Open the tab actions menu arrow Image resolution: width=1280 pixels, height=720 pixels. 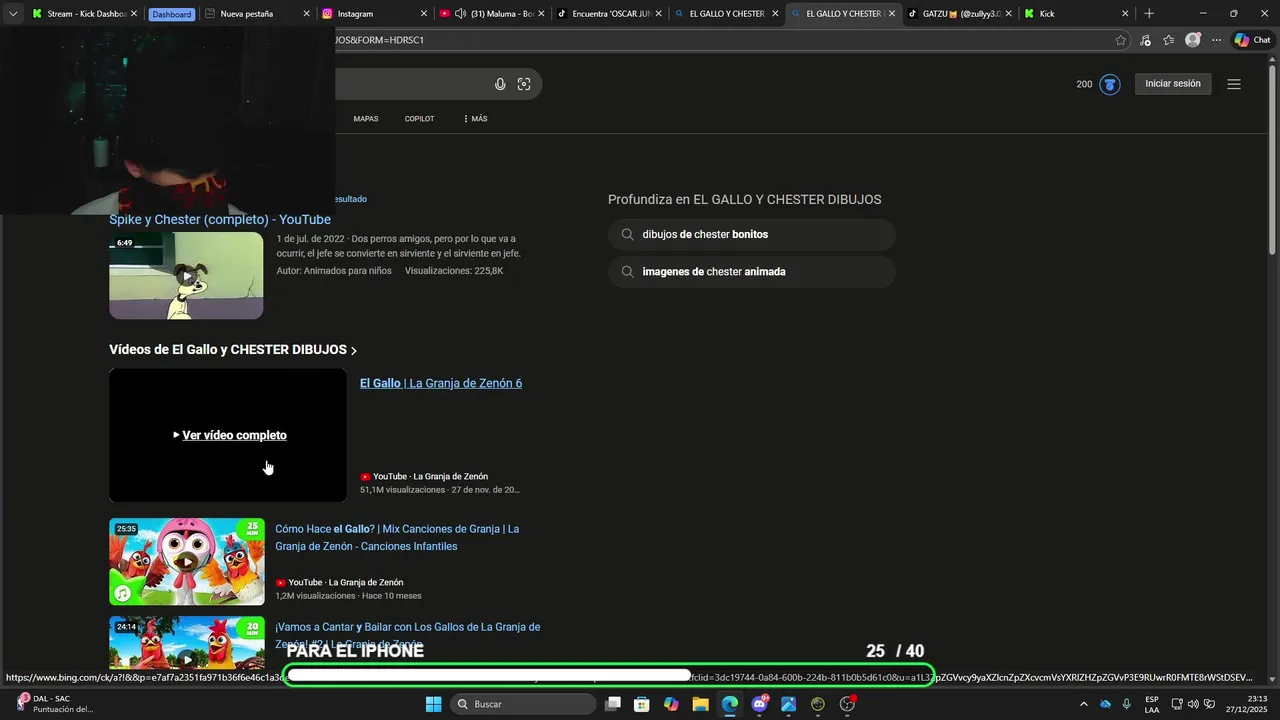point(13,14)
